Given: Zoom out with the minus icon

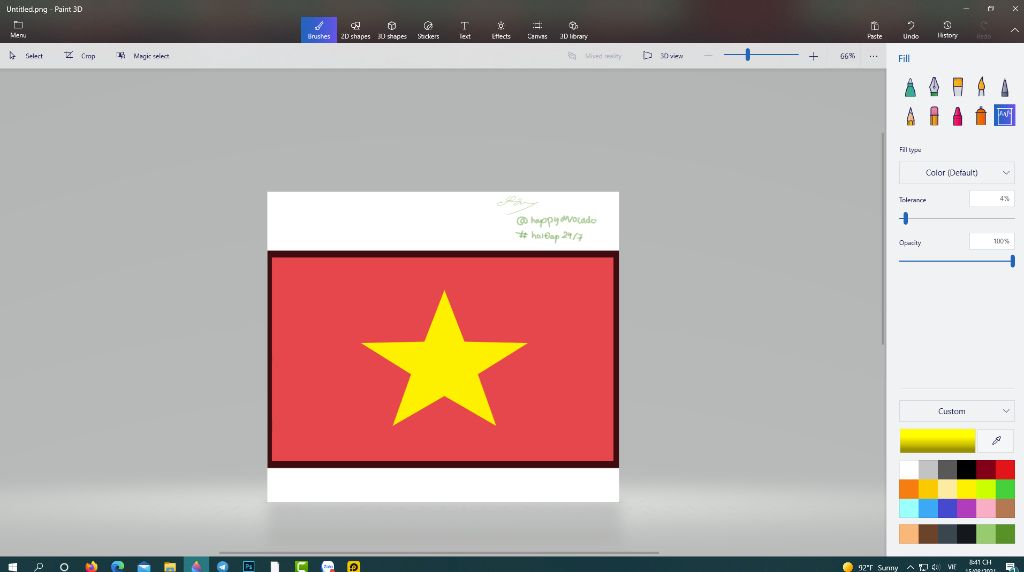Looking at the screenshot, I should [x=708, y=56].
